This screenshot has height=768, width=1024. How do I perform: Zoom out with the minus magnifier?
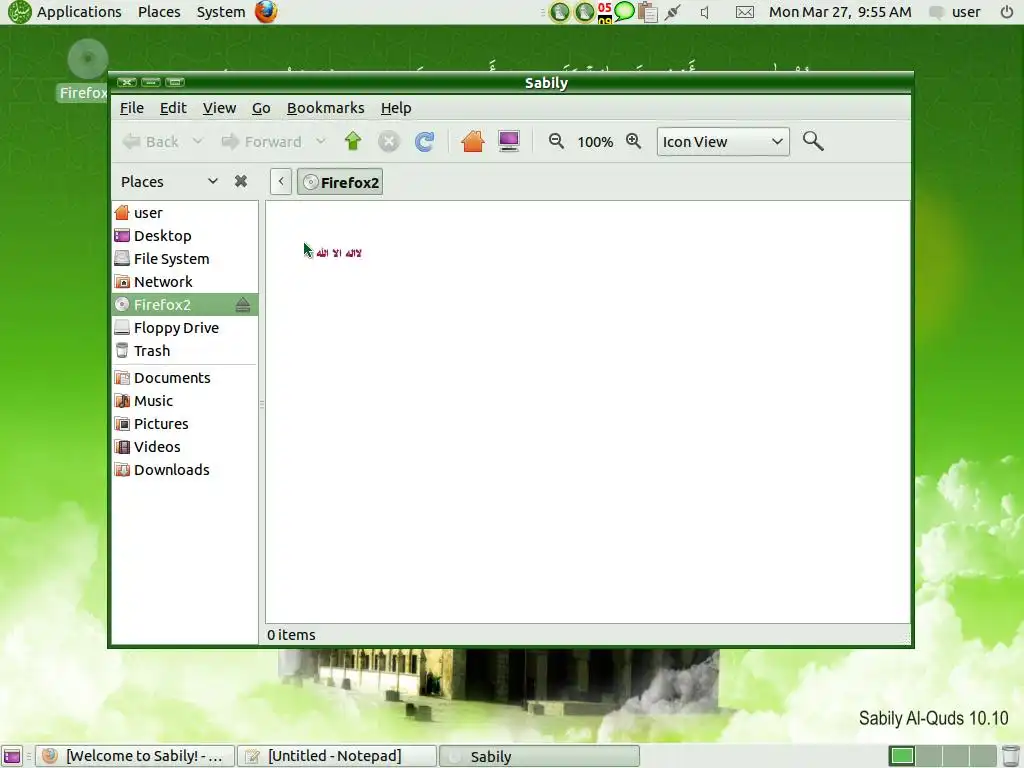[556, 141]
